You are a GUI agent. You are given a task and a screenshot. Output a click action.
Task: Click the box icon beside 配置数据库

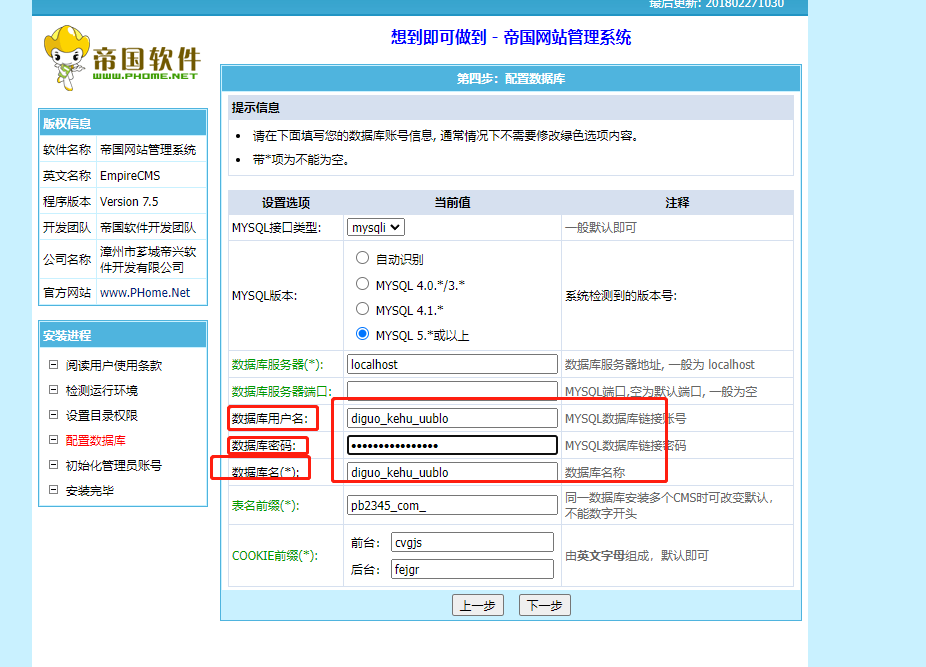[53, 440]
